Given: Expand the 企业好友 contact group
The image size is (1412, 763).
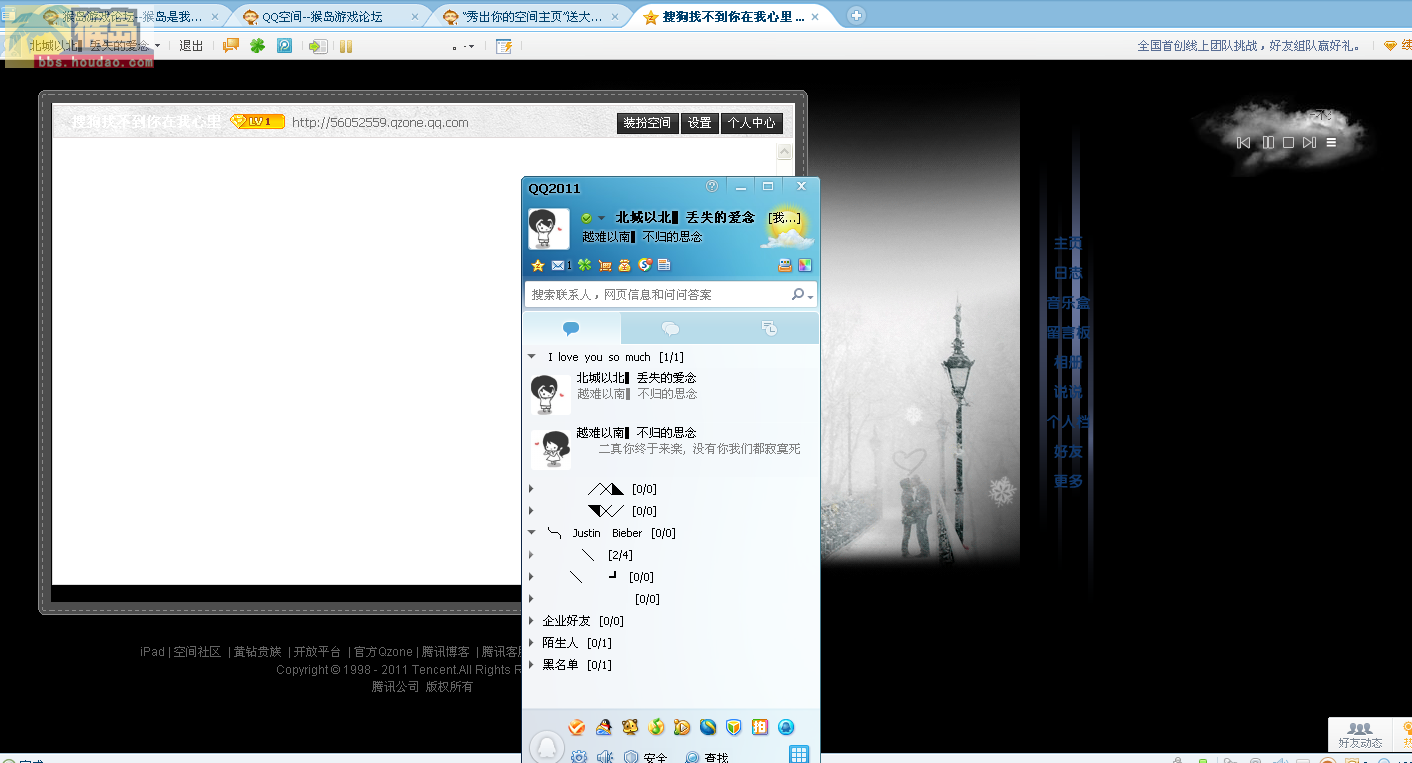Looking at the screenshot, I should coord(532,621).
